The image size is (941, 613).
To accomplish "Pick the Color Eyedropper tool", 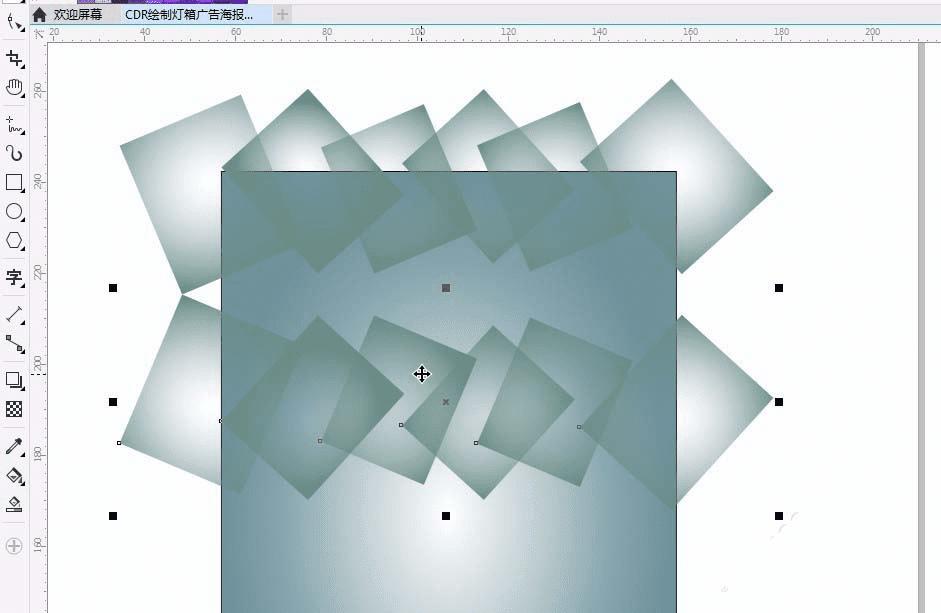I will [14, 446].
